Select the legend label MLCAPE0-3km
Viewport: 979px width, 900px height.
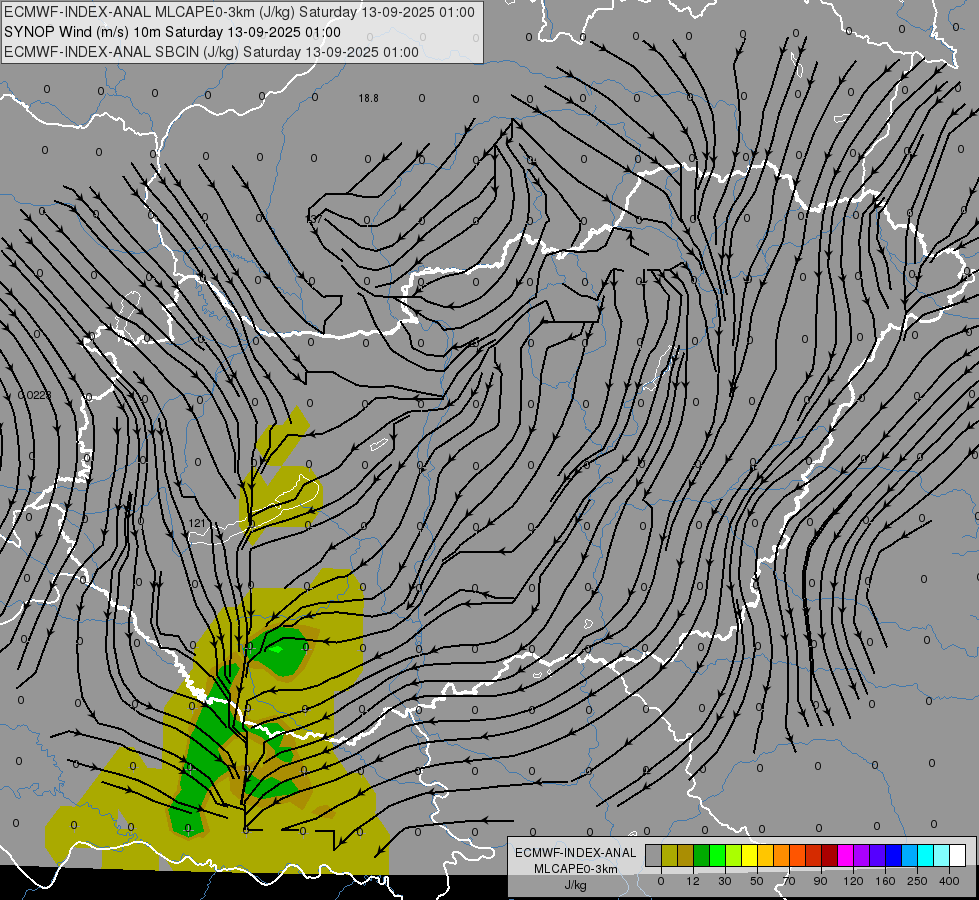[575, 869]
